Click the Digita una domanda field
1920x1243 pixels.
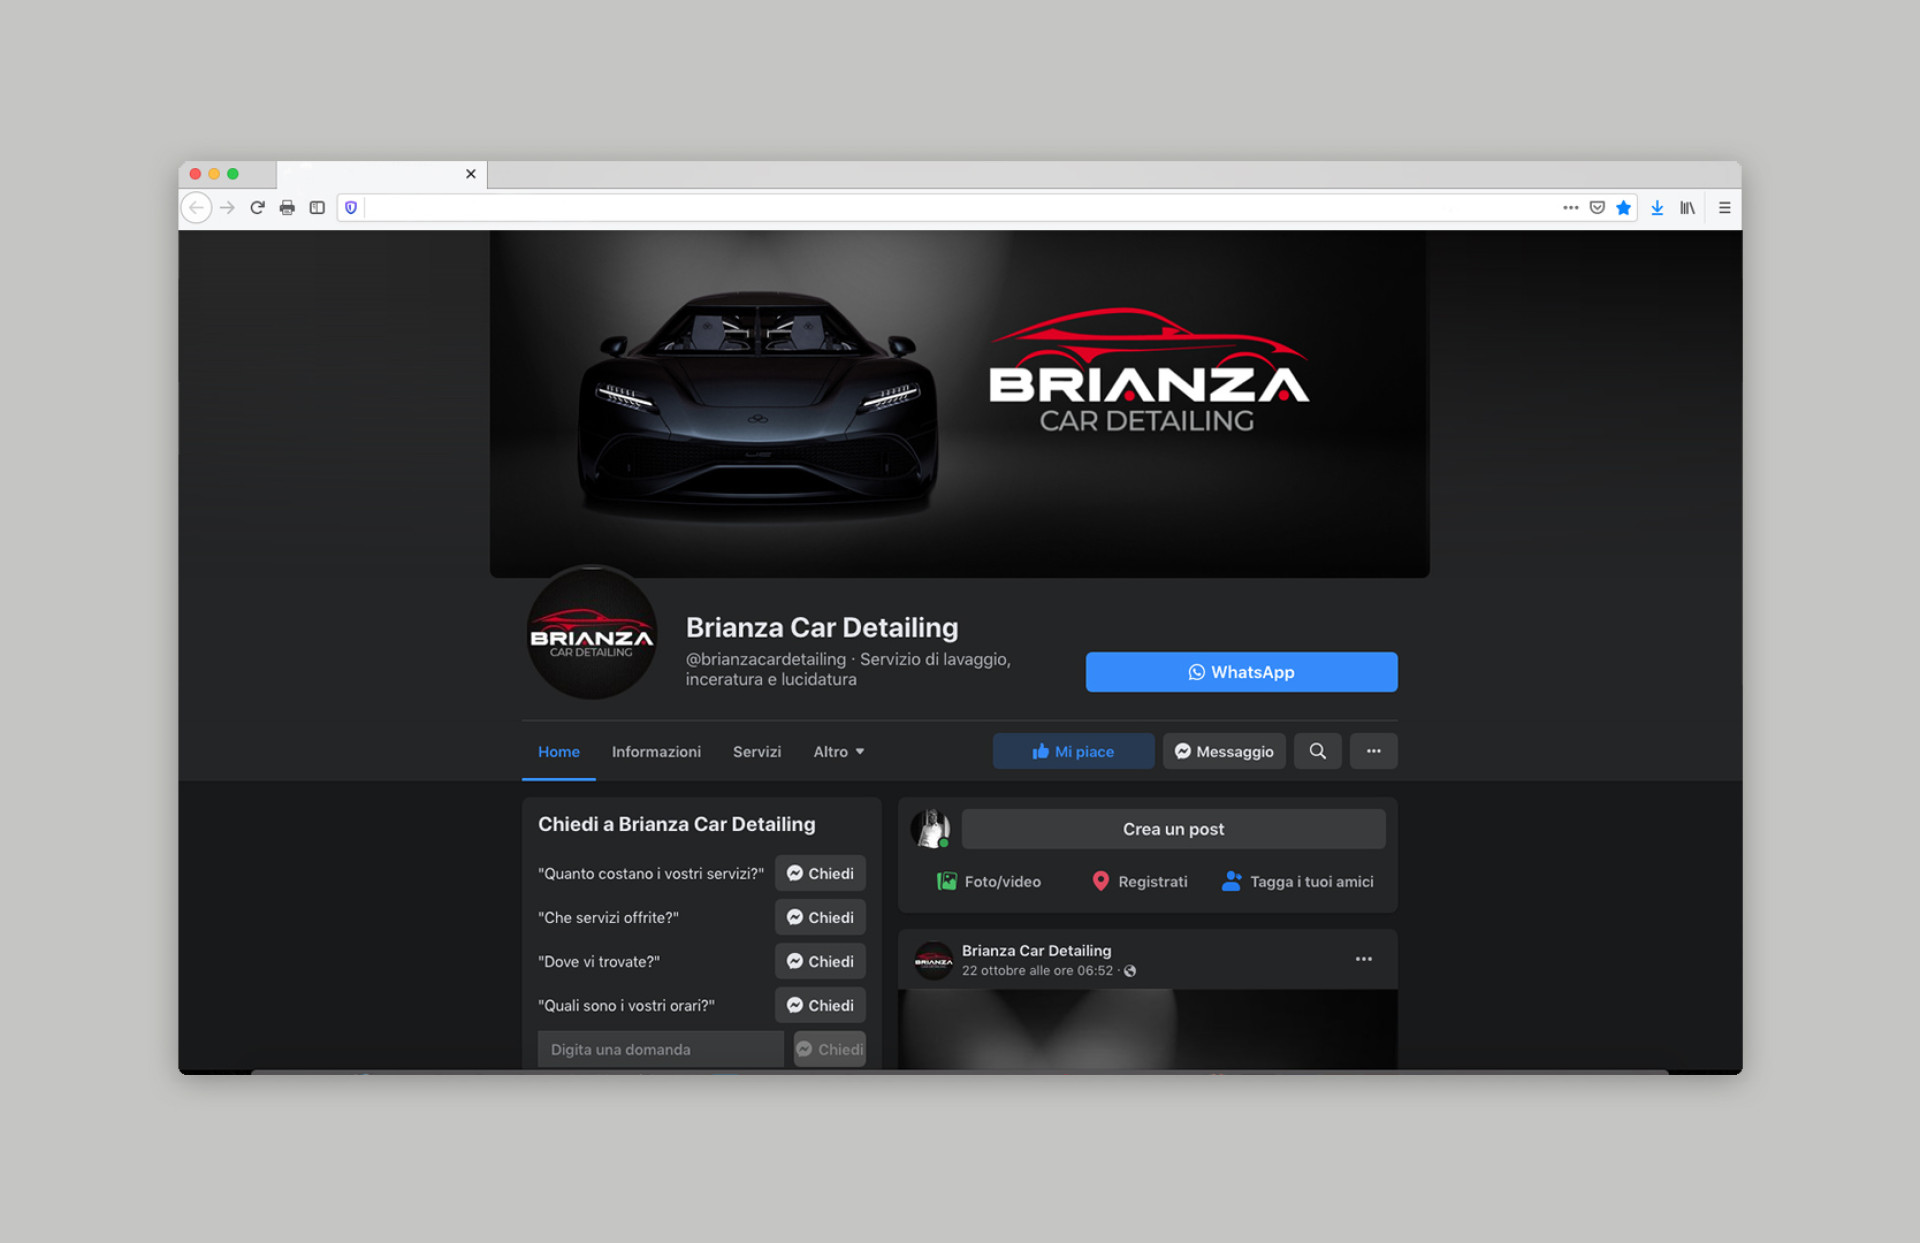click(x=660, y=1049)
